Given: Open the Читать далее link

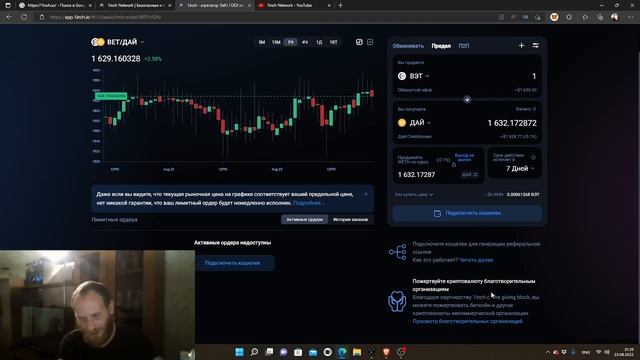Looking at the screenshot, I should pos(476,260).
